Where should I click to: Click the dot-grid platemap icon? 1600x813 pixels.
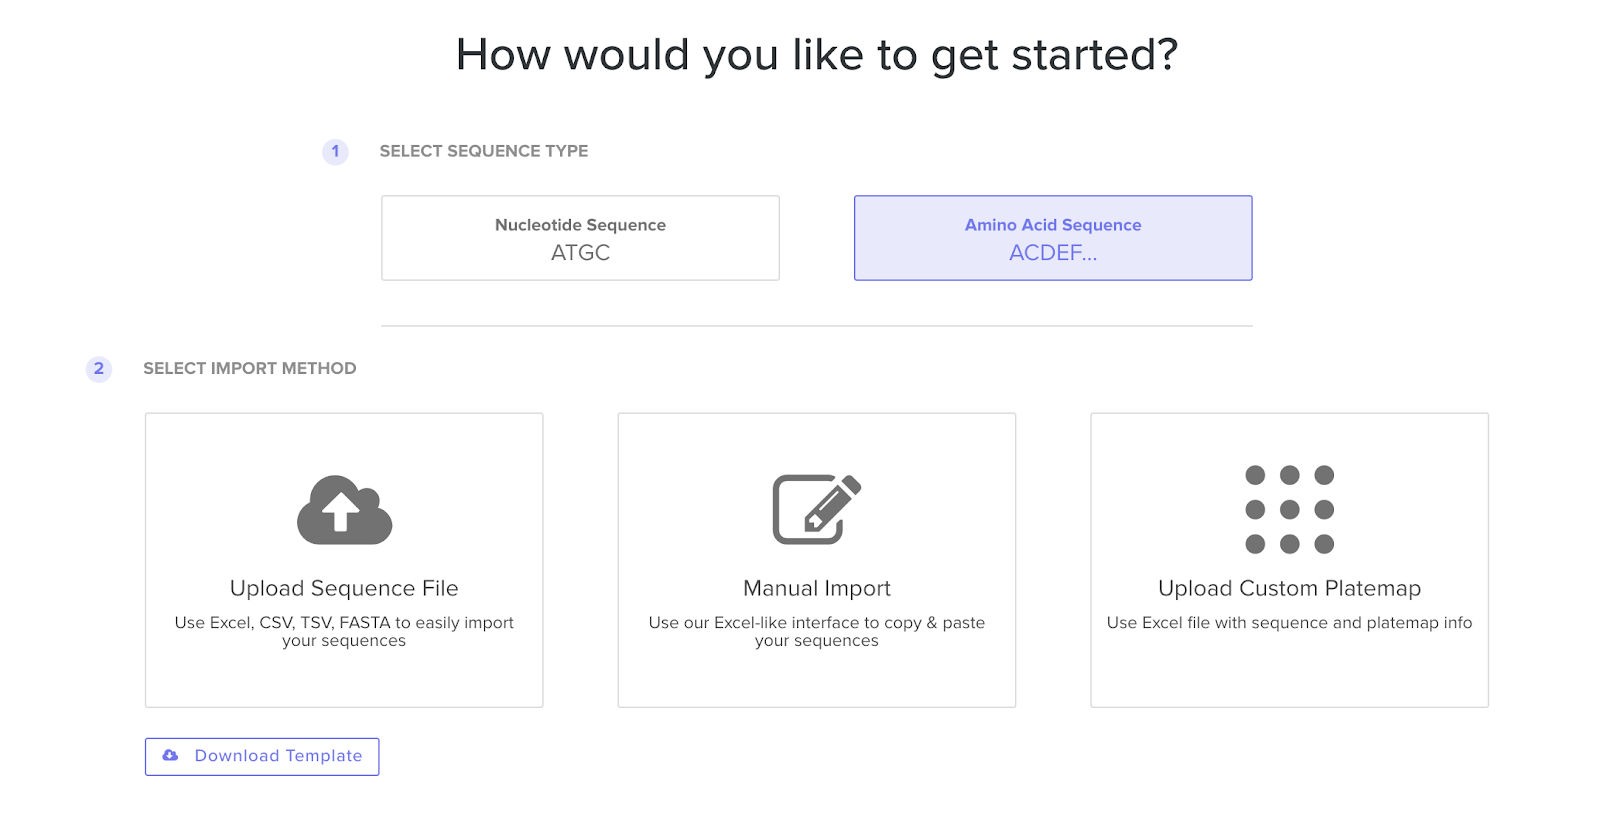point(1289,509)
